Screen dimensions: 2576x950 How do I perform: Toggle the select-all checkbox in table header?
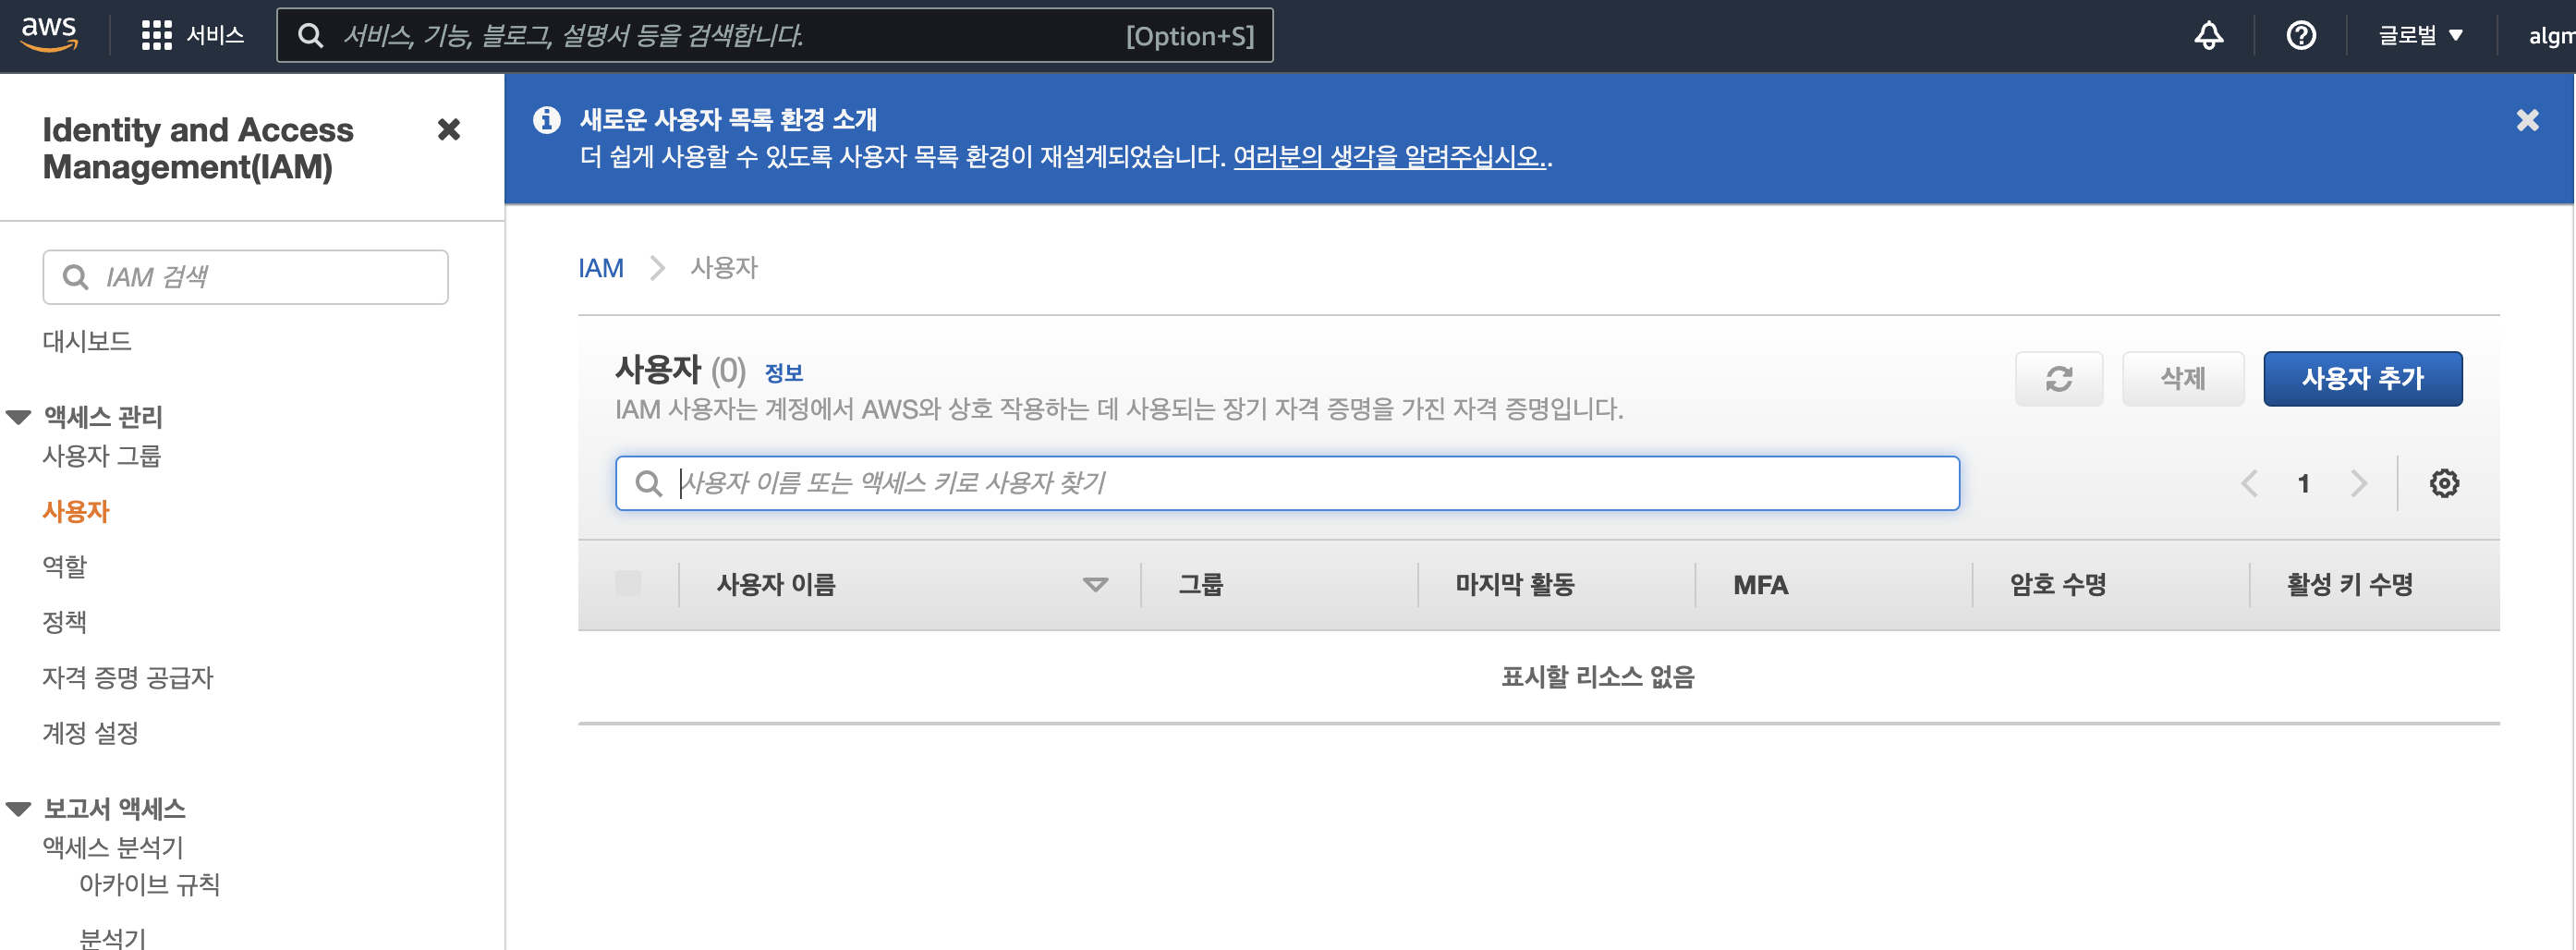pyautogui.click(x=628, y=584)
